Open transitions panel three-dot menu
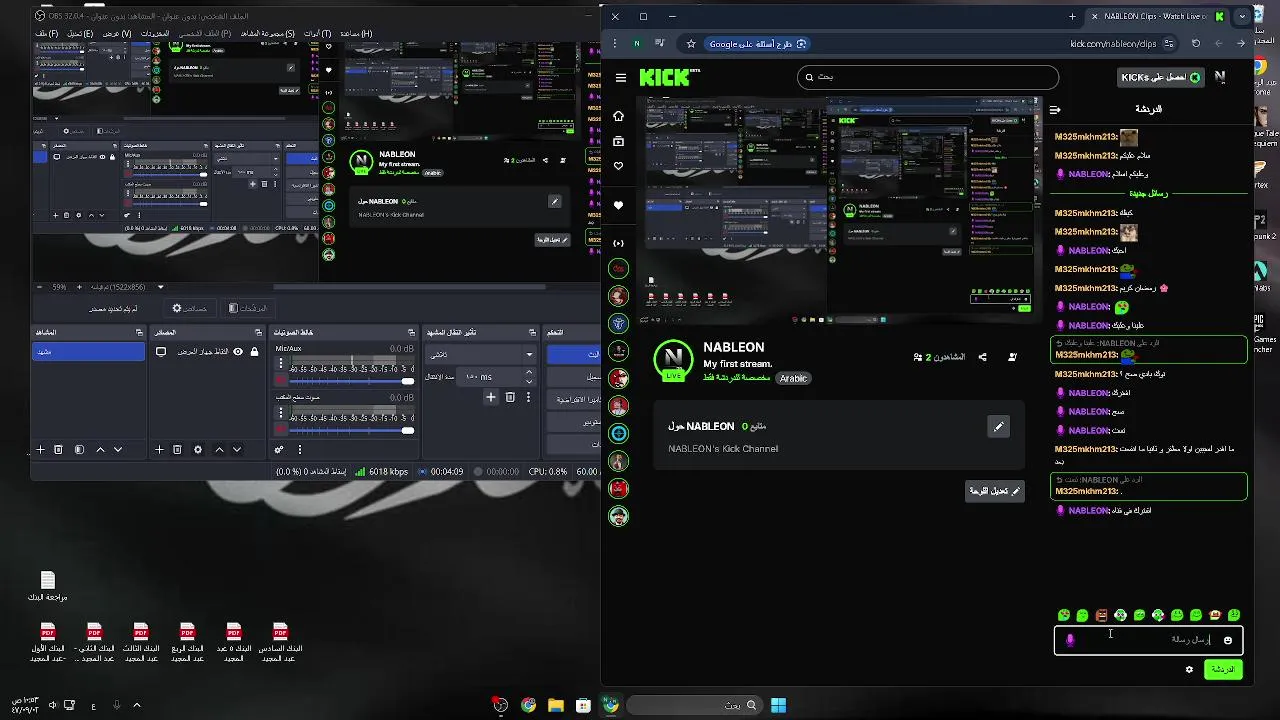Image resolution: width=1280 pixels, height=720 pixels. click(x=529, y=397)
